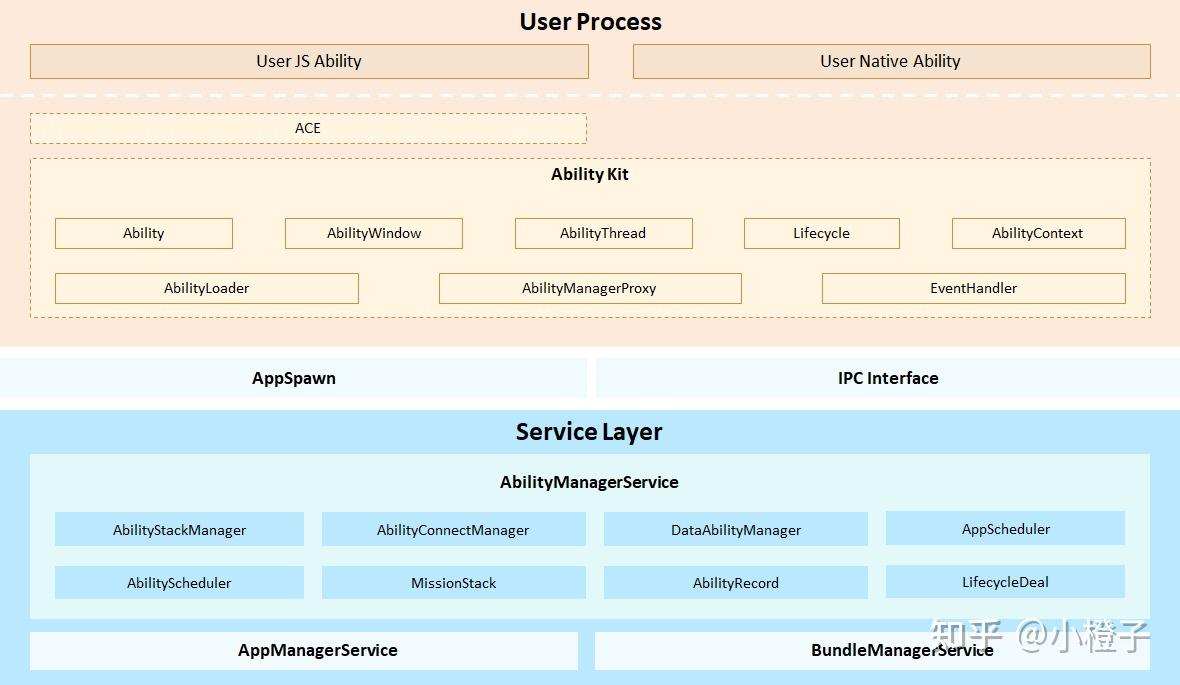The width and height of the screenshot is (1180, 685).
Task: Select the Service Layer heading
Action: point(589,432)
